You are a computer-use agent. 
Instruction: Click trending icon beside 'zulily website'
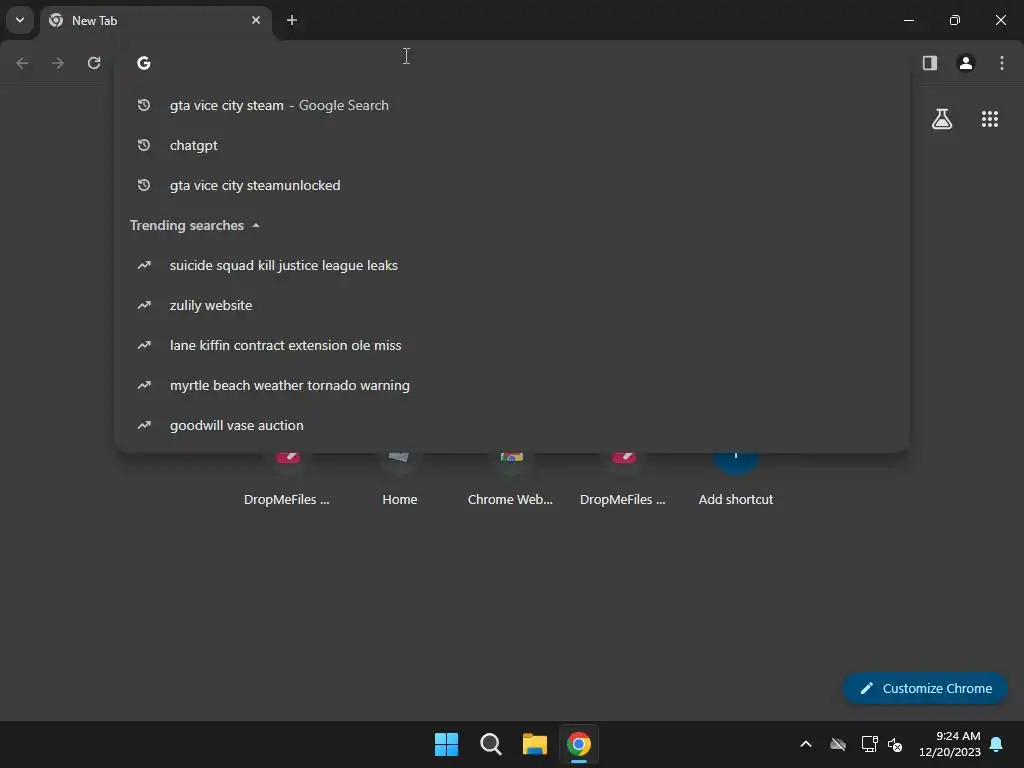click(144, 305)
